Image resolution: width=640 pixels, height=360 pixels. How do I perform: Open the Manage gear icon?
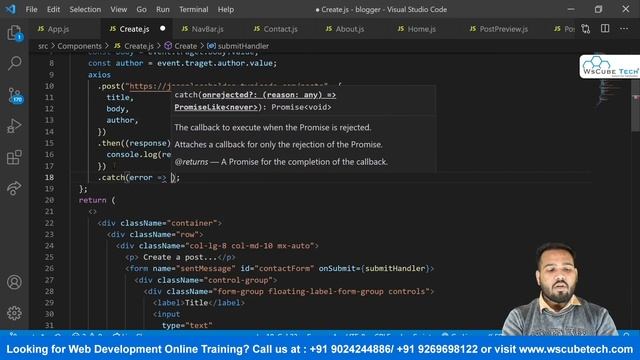(14, 313)
